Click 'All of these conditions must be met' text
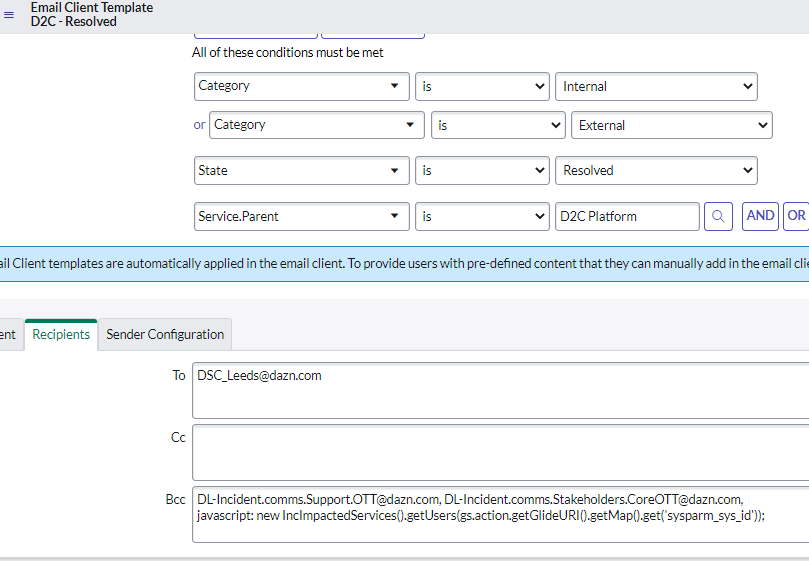Viewport: 809px width, 561px height. 287,53
